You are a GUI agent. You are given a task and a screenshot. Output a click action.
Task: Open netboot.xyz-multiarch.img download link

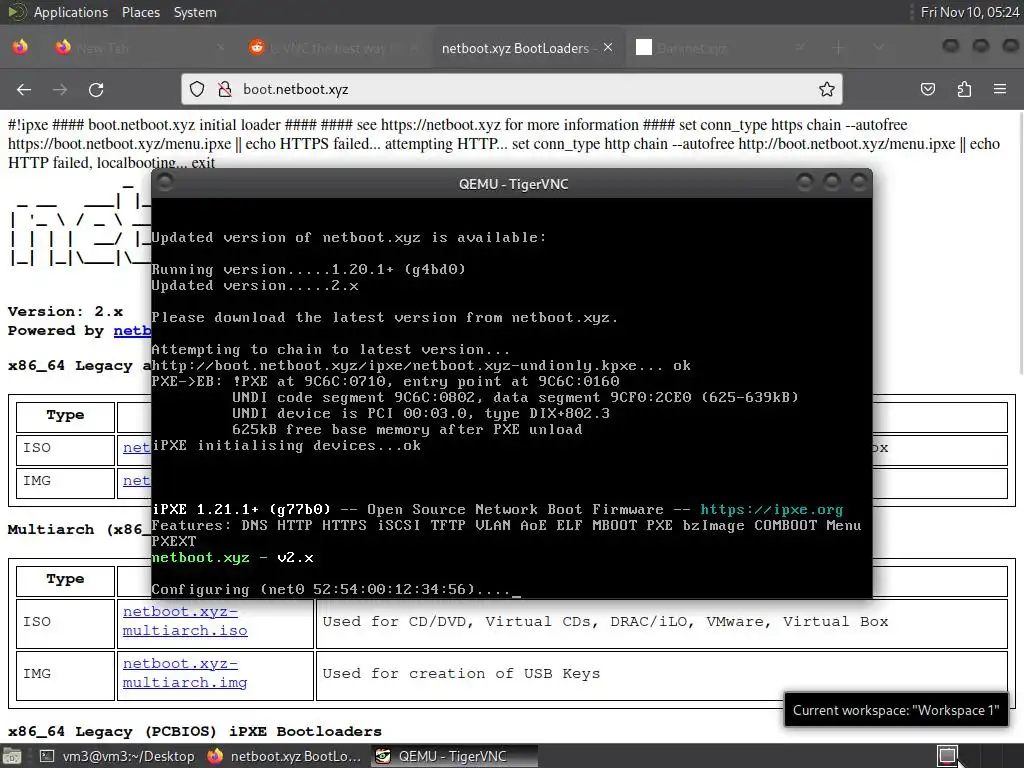tap(185, 673)
